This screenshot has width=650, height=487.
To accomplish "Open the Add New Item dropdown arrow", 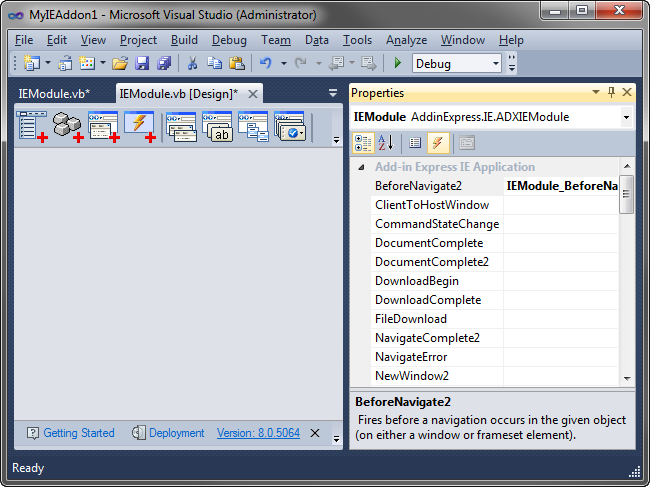I will tap(103, 63).
